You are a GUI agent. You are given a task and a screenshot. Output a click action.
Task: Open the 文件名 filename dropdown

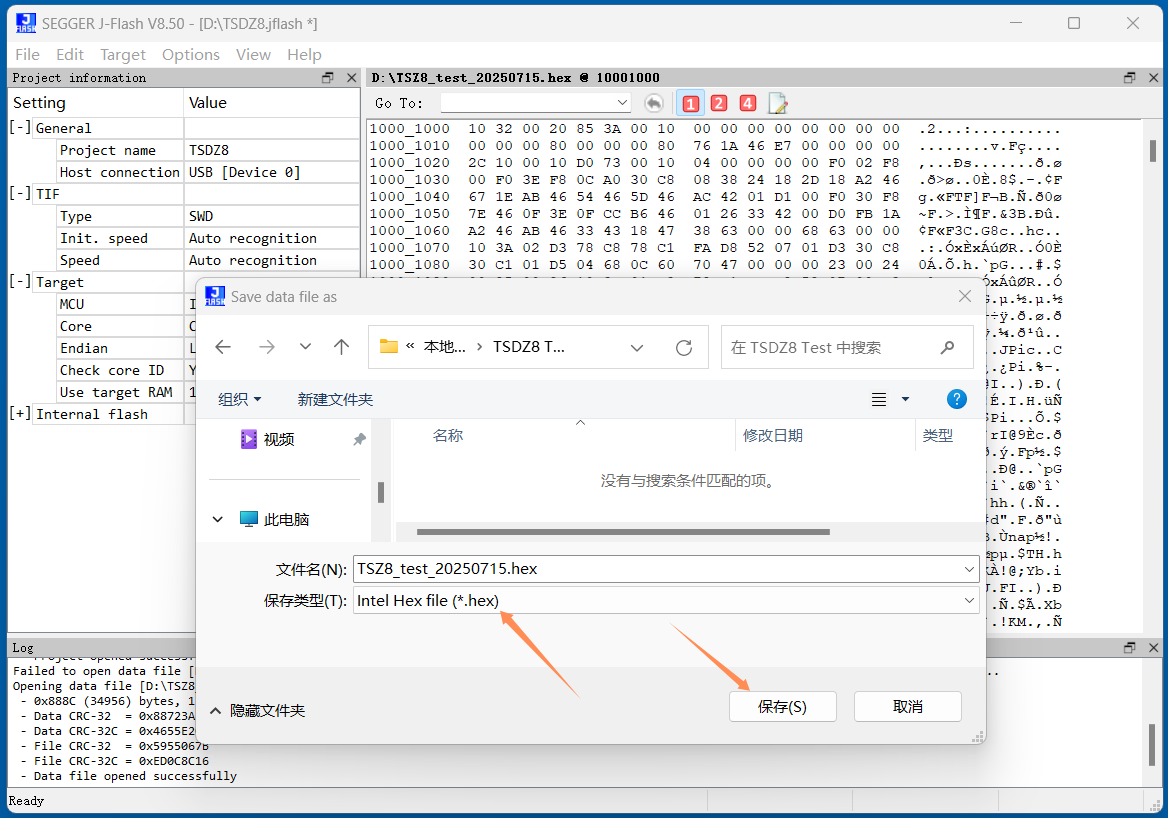(x=969, y=569)
